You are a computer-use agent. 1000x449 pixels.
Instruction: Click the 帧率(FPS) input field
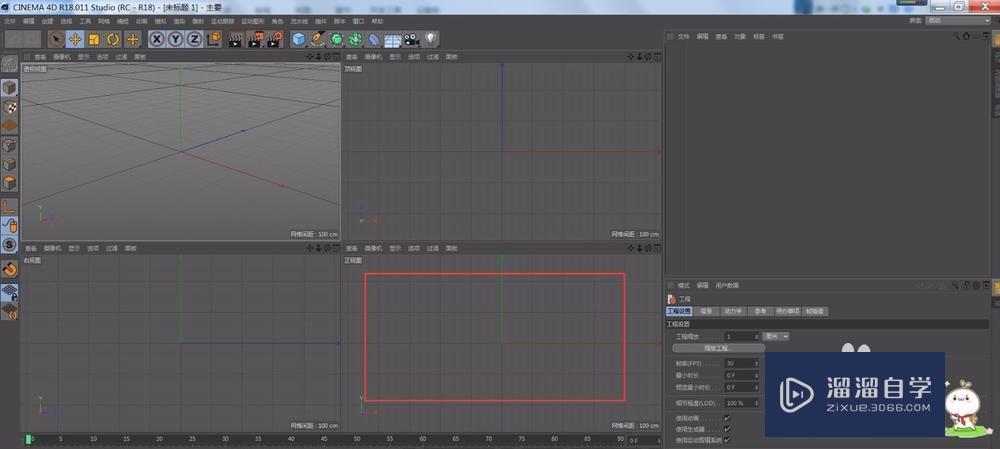(x=739, y=363)
